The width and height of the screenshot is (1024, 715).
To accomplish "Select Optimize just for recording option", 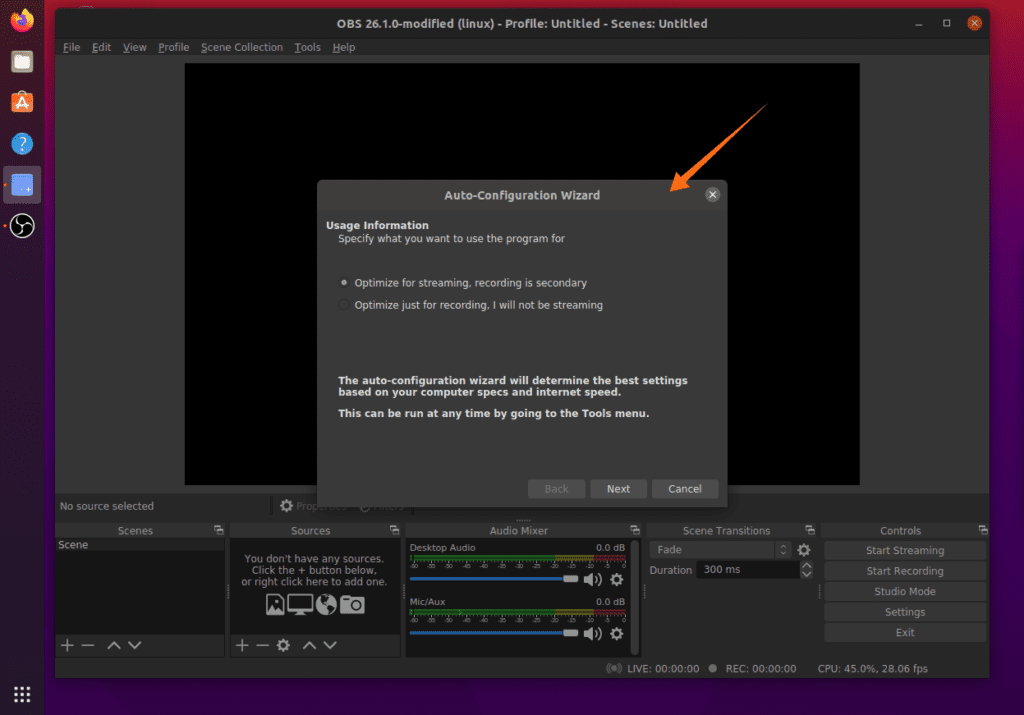I will [x=345, y=305].
